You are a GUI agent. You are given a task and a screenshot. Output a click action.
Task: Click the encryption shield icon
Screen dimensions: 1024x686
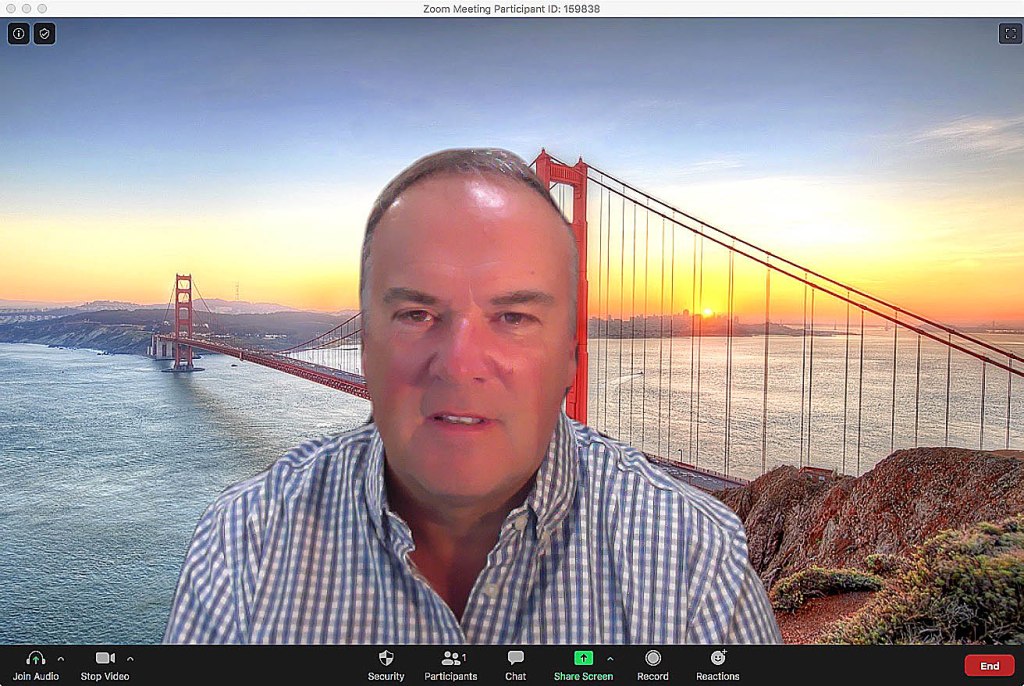44,34
